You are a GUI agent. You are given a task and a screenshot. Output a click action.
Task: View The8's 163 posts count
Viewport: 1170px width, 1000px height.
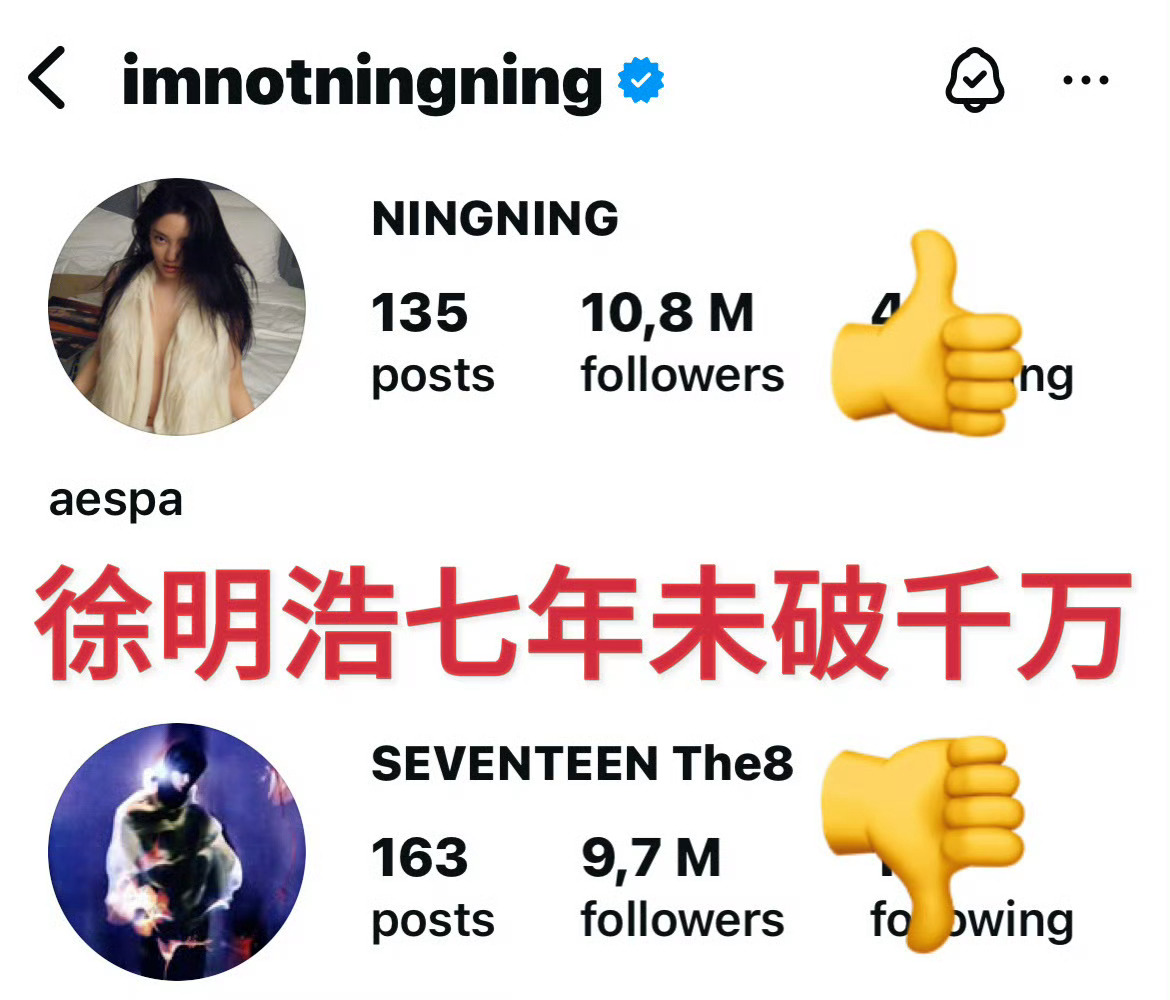click(433, 887)
